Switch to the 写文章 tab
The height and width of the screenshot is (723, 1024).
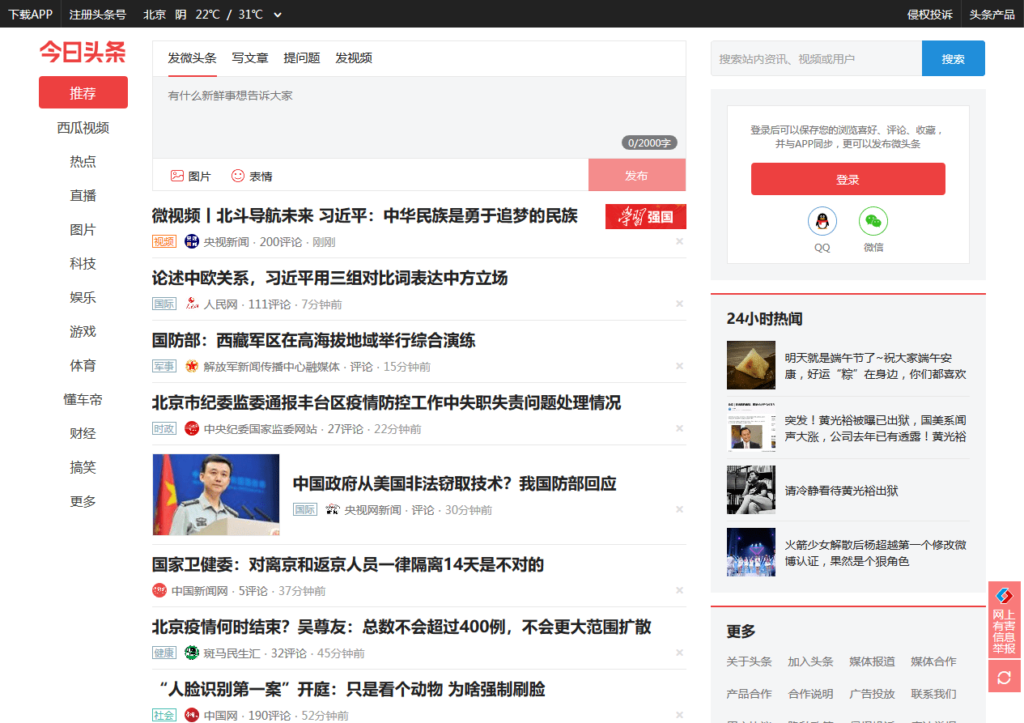tap(249, 58)
